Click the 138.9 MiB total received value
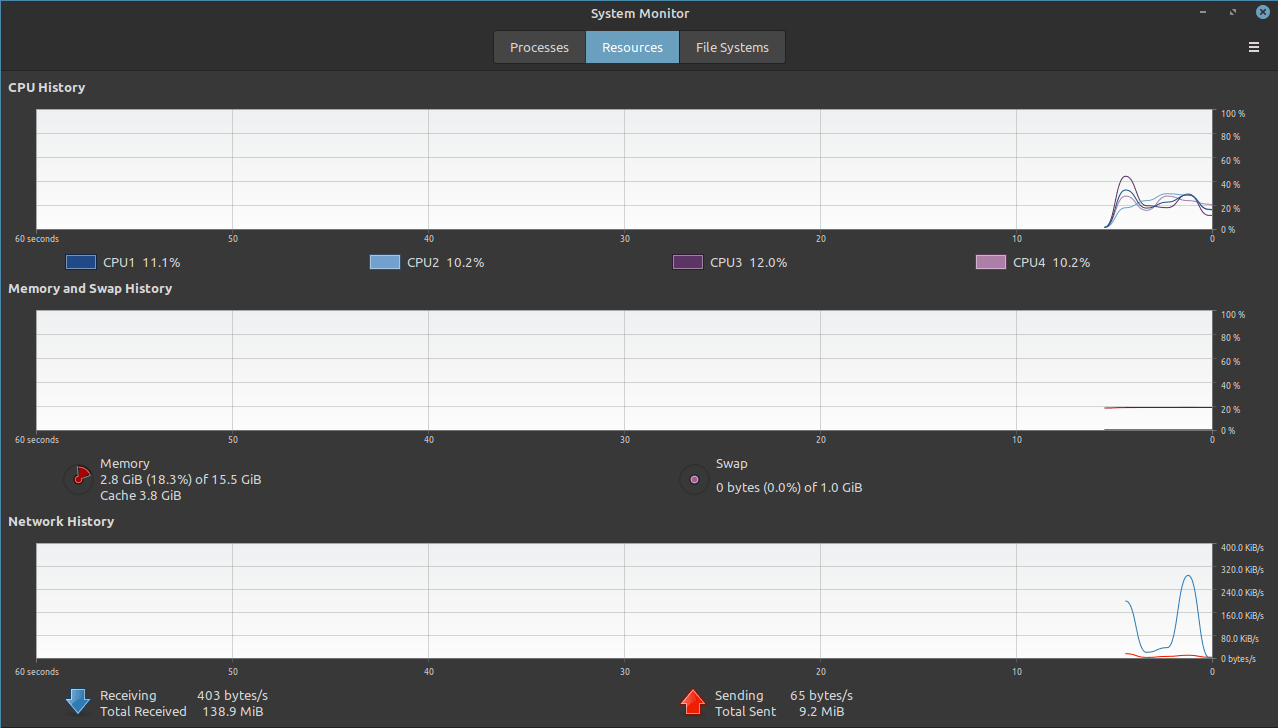 click(x=231, y=711)
